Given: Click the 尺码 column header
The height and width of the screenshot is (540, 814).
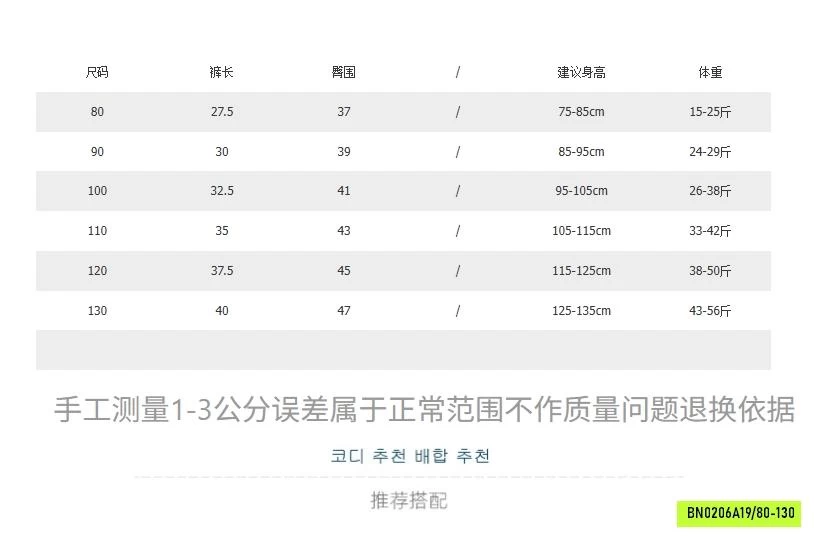Looking at the screenshot, I should click(97, 72).
